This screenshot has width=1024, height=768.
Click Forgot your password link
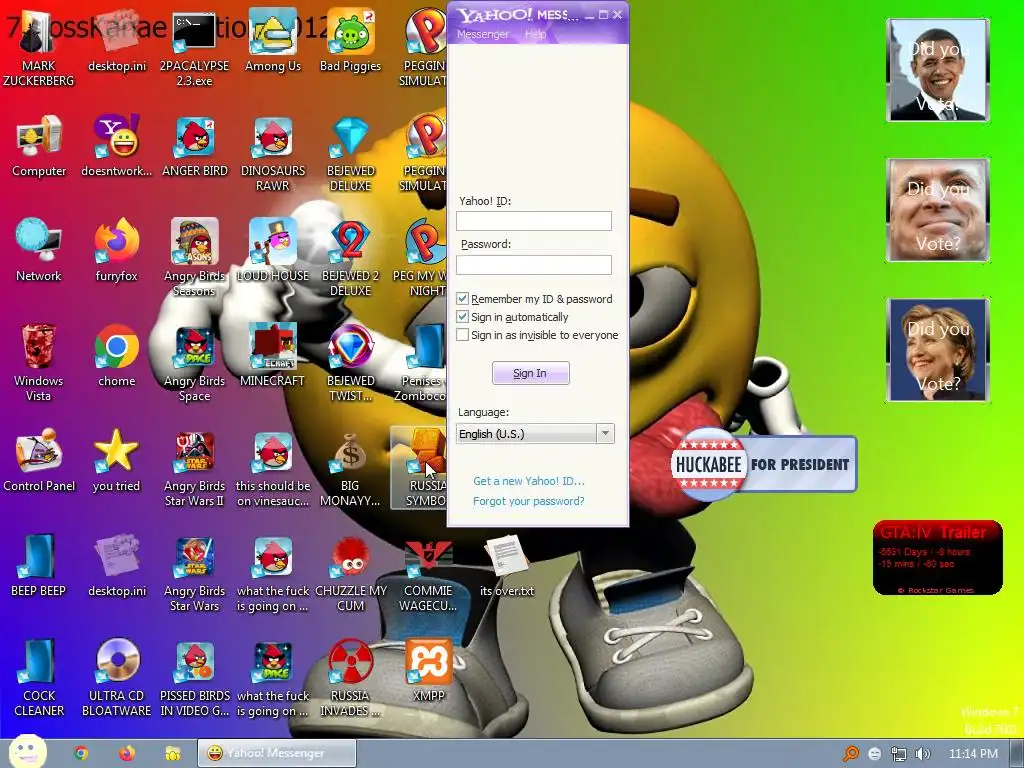pyautogui.click(x=528, y=501)
